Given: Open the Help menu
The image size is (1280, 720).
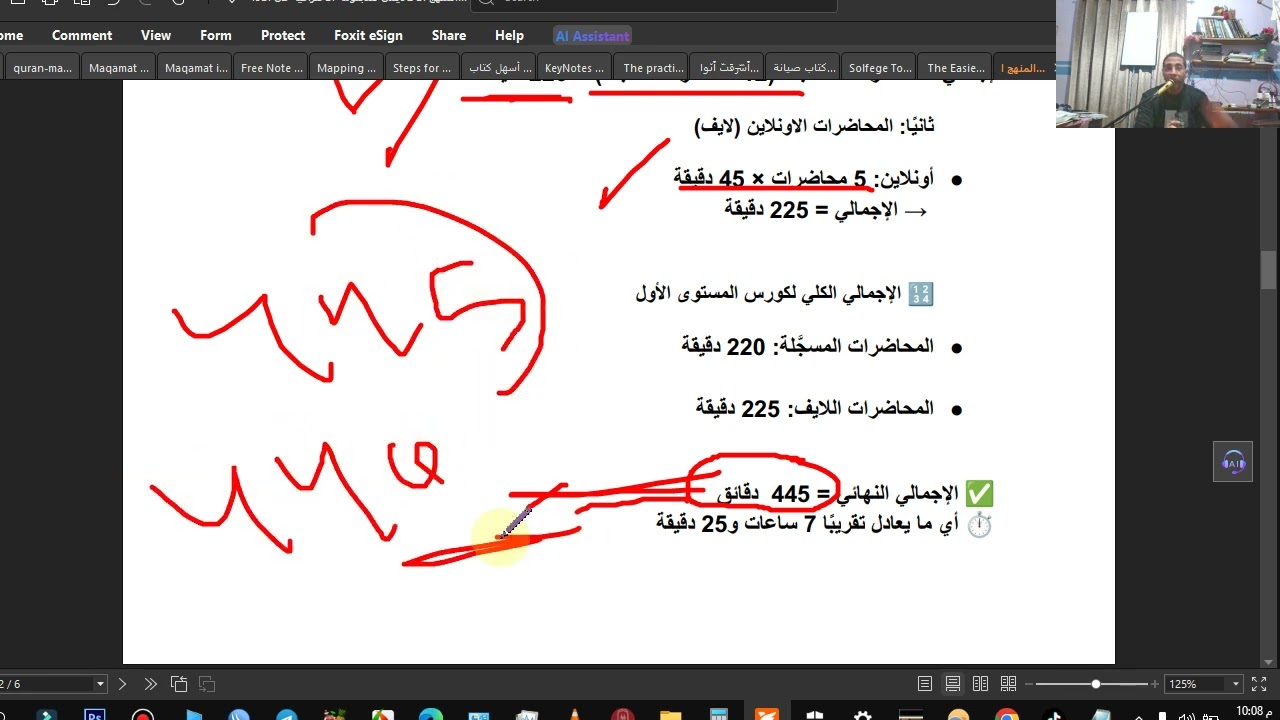Looking at the screenshot, I should pos(509,35).
